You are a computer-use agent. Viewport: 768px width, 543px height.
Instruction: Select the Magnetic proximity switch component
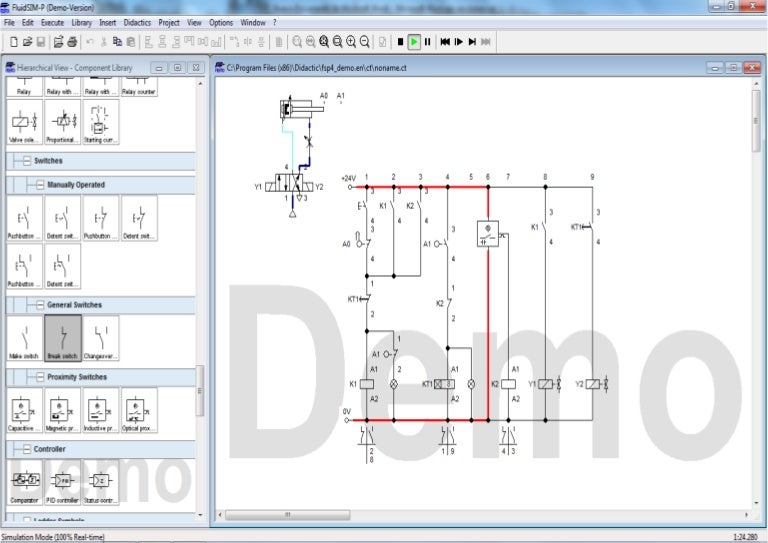click(62, 410)
